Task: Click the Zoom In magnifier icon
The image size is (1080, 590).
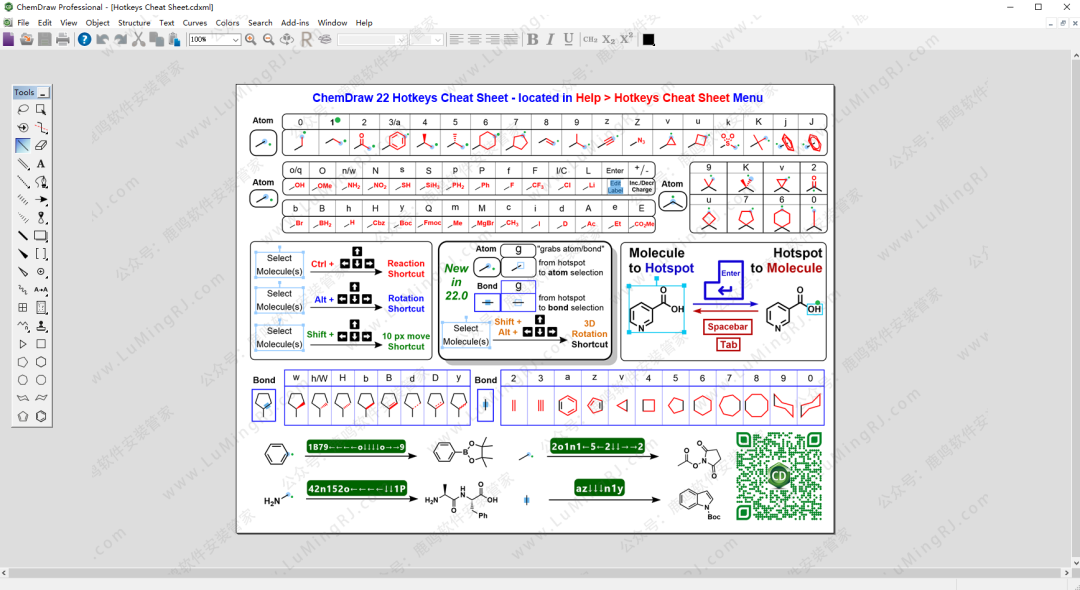Action: [251, 39]
